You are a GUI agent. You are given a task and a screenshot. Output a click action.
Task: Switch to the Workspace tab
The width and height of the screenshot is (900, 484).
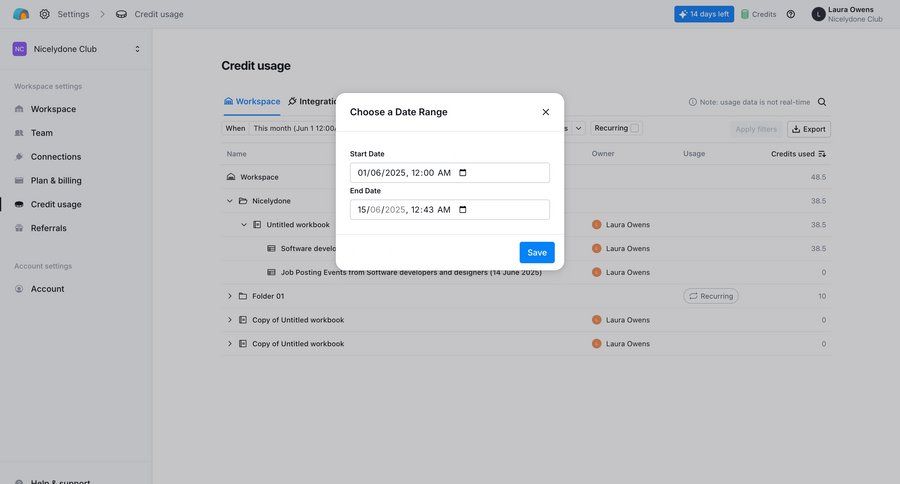252,102
